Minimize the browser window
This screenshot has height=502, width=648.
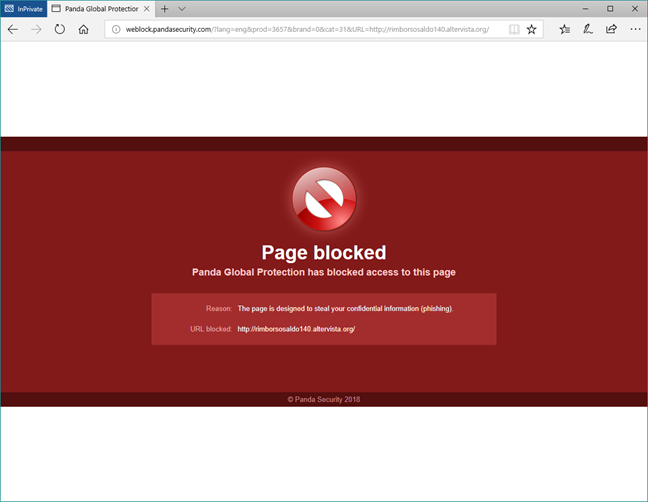pyautogui.click(x=585, y=9)
